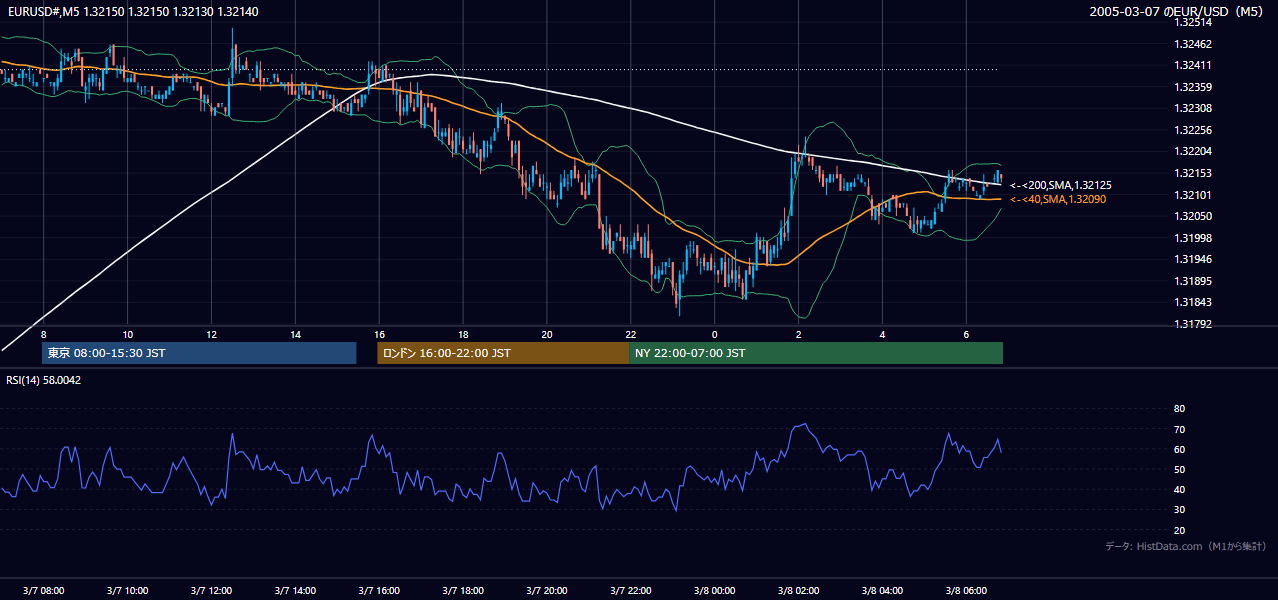Click price axis value 1.32462

coord(1193,44)
